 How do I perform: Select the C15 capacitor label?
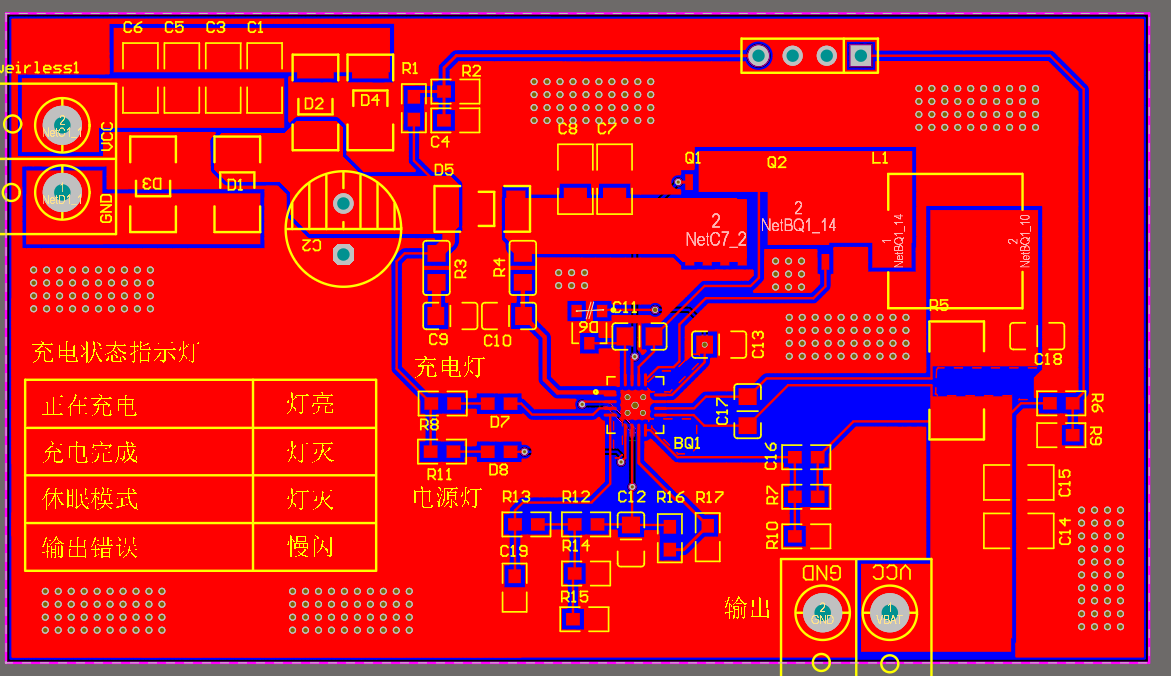[x=1065, y=483]
